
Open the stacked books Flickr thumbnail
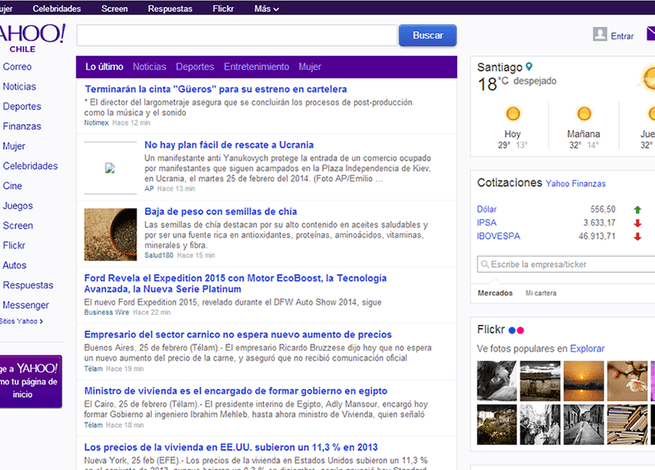click(x=627, y=424)
